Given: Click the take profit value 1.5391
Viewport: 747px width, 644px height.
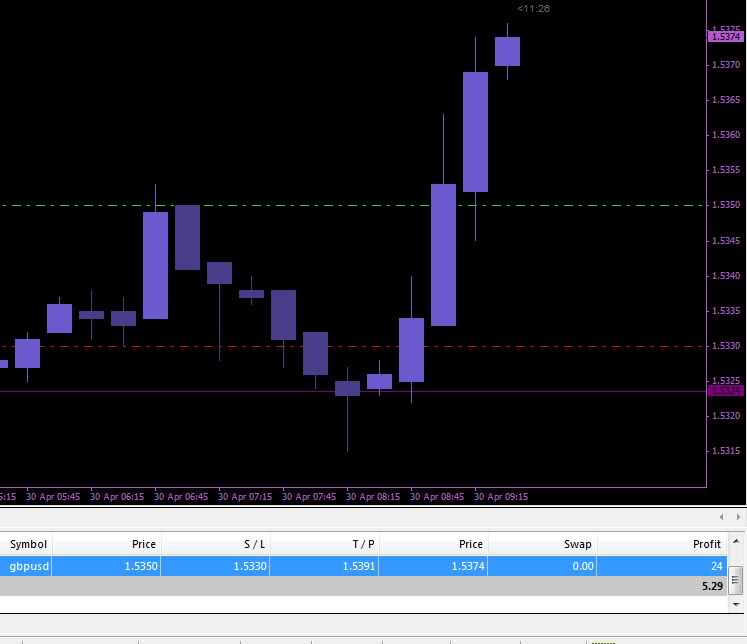Looking at the screenshot, I should pos(359,566).
